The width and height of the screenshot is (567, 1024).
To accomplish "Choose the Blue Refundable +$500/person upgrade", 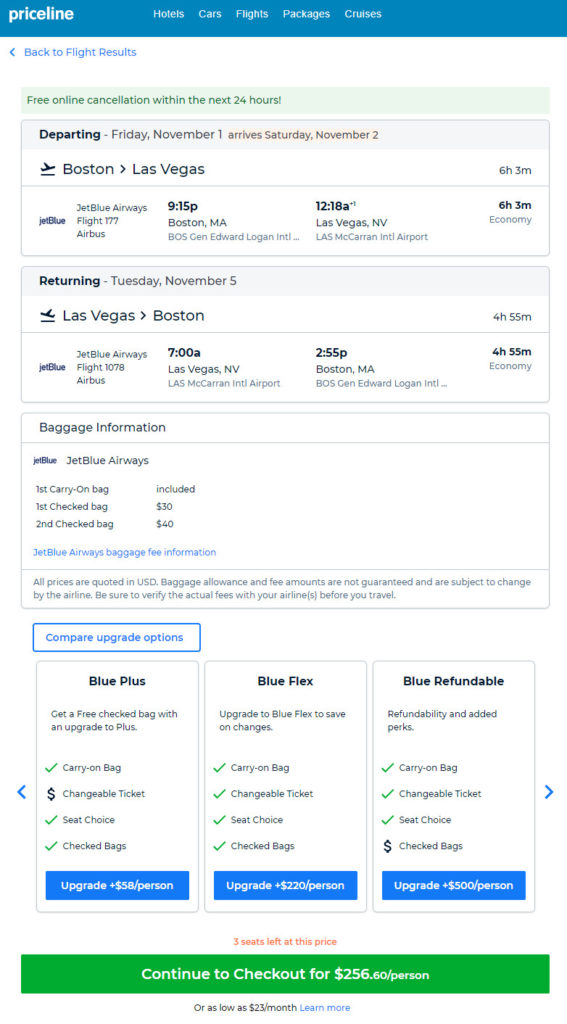I will tap(453, 886).
